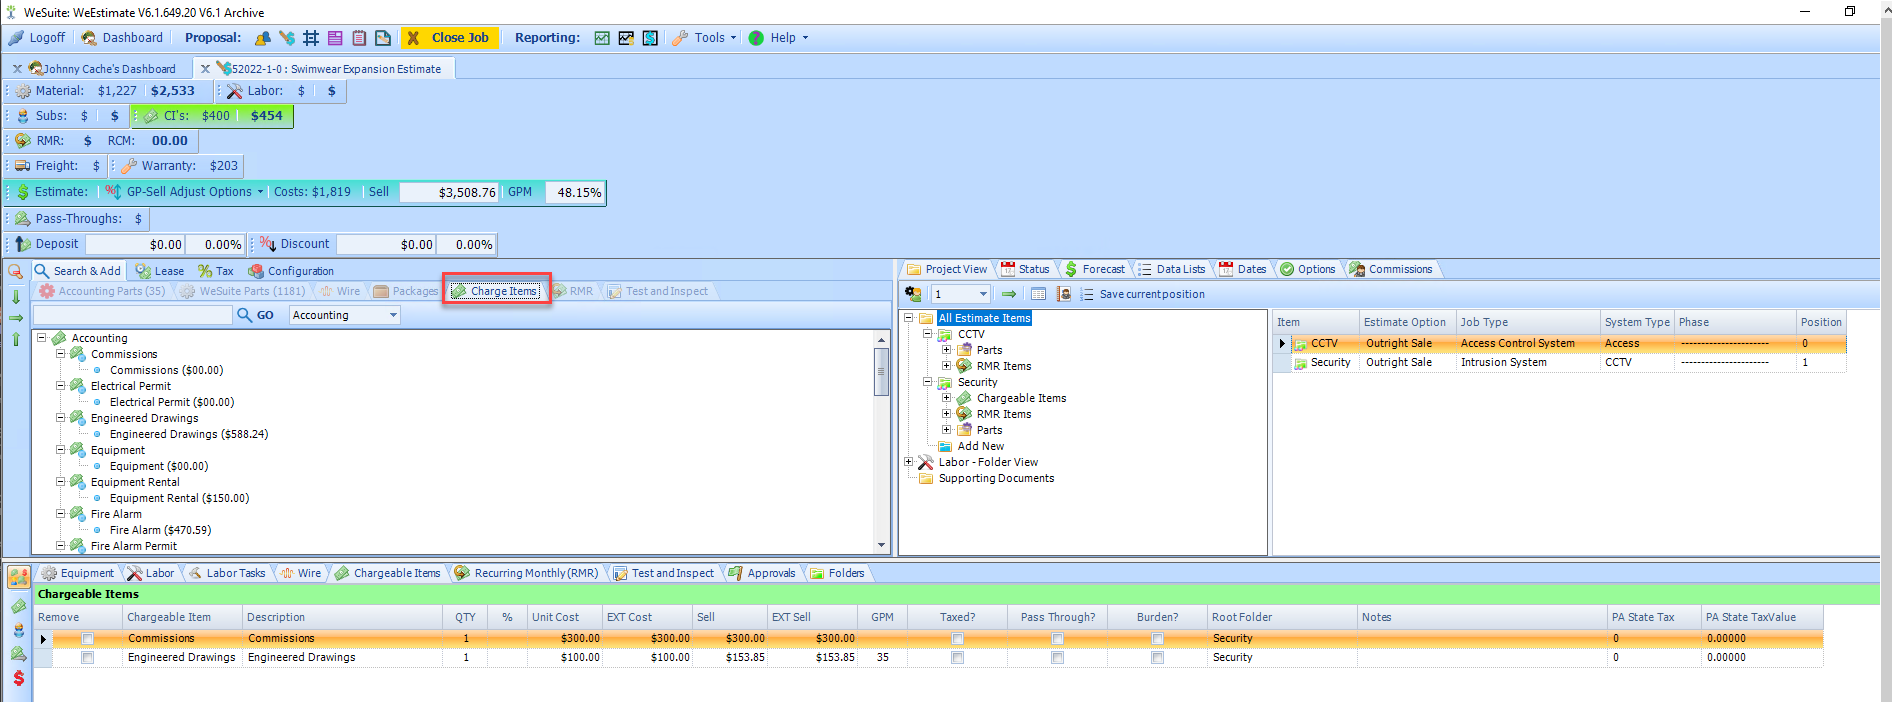Screen dimensions: 1892x702
Task: Click the red dollar icon in bottom-left strip
Action: (18, 678)
